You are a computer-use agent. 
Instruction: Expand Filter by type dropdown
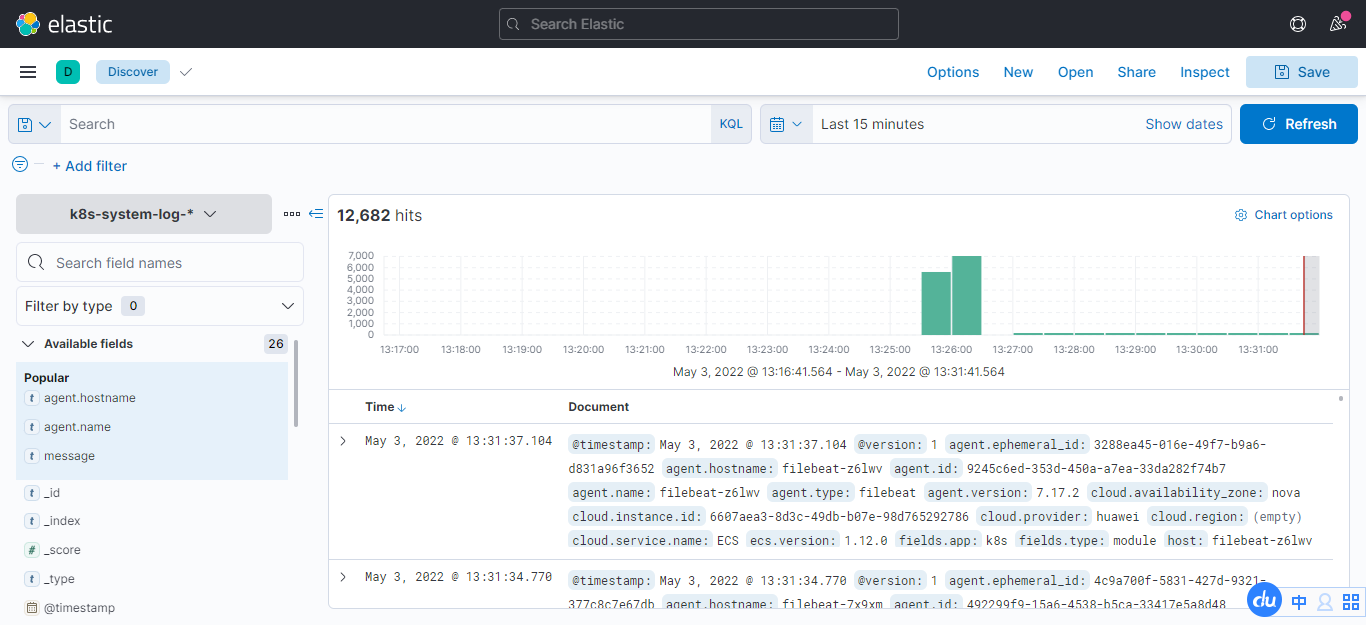tap(160, 306)
